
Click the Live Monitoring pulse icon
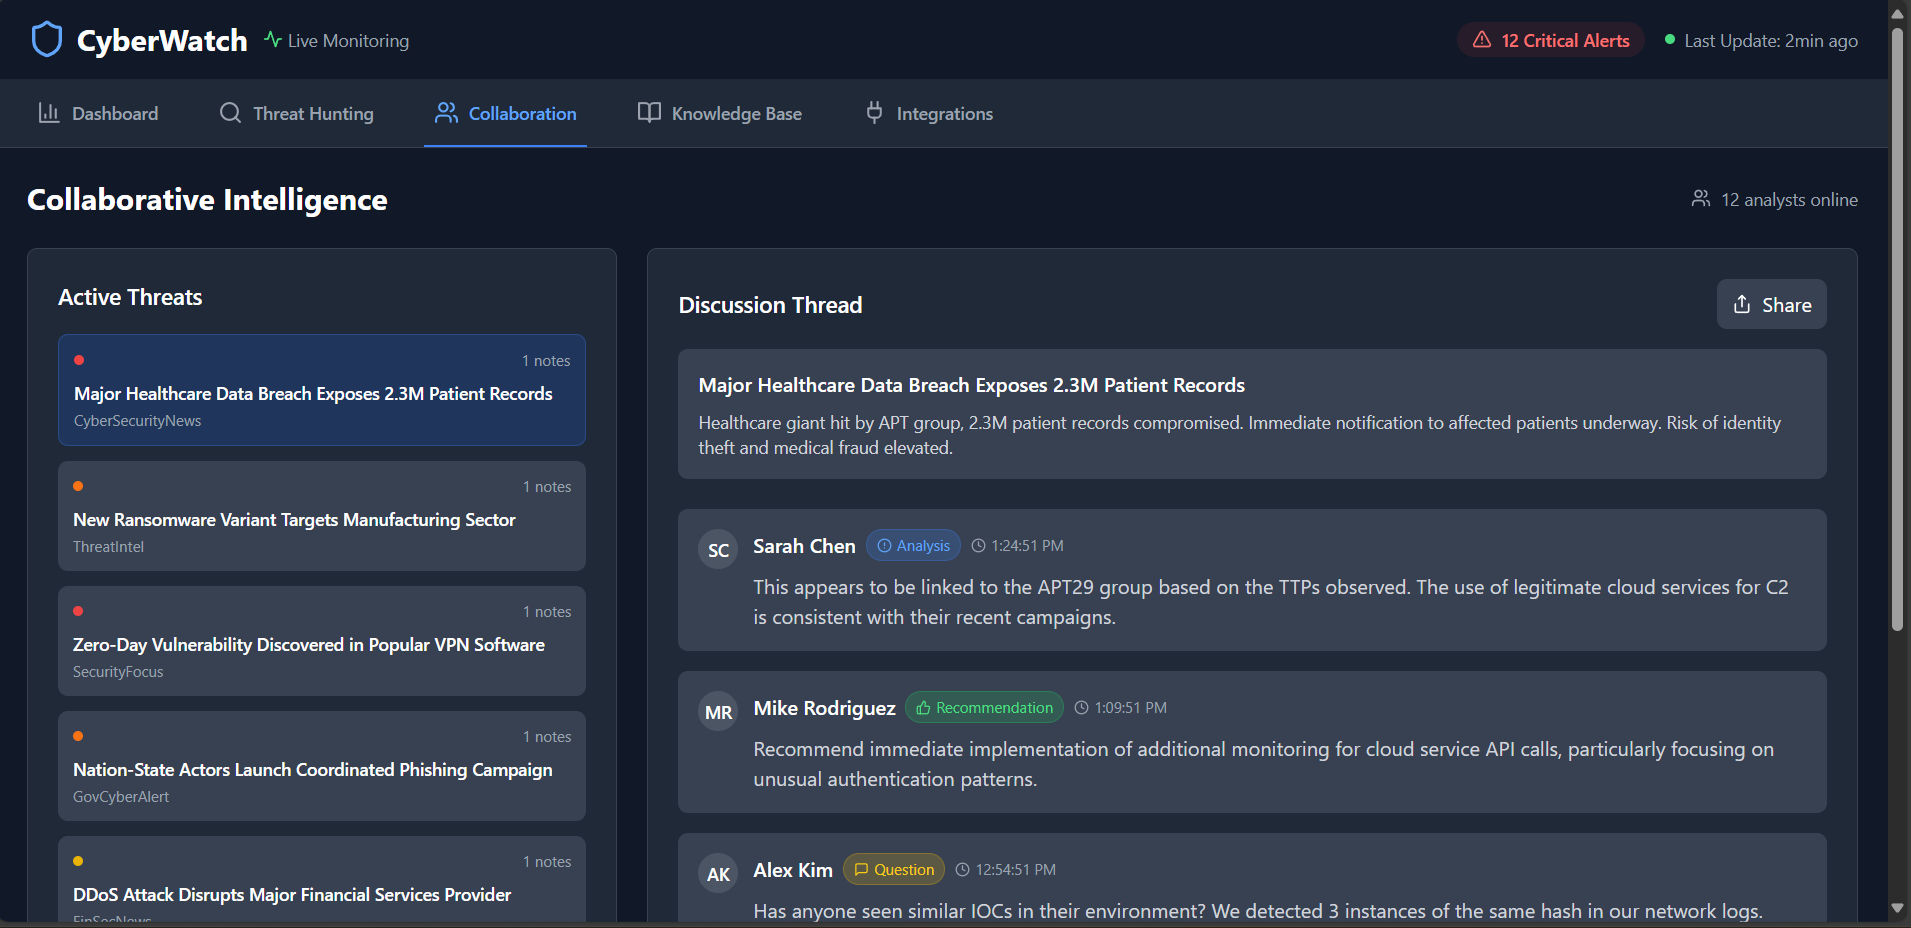272,40
